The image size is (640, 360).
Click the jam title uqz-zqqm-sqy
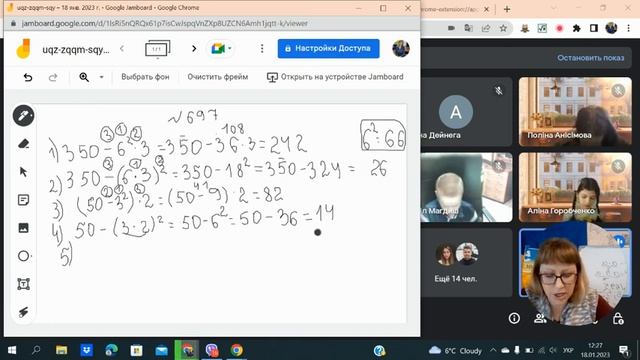[x=76, y=50]
